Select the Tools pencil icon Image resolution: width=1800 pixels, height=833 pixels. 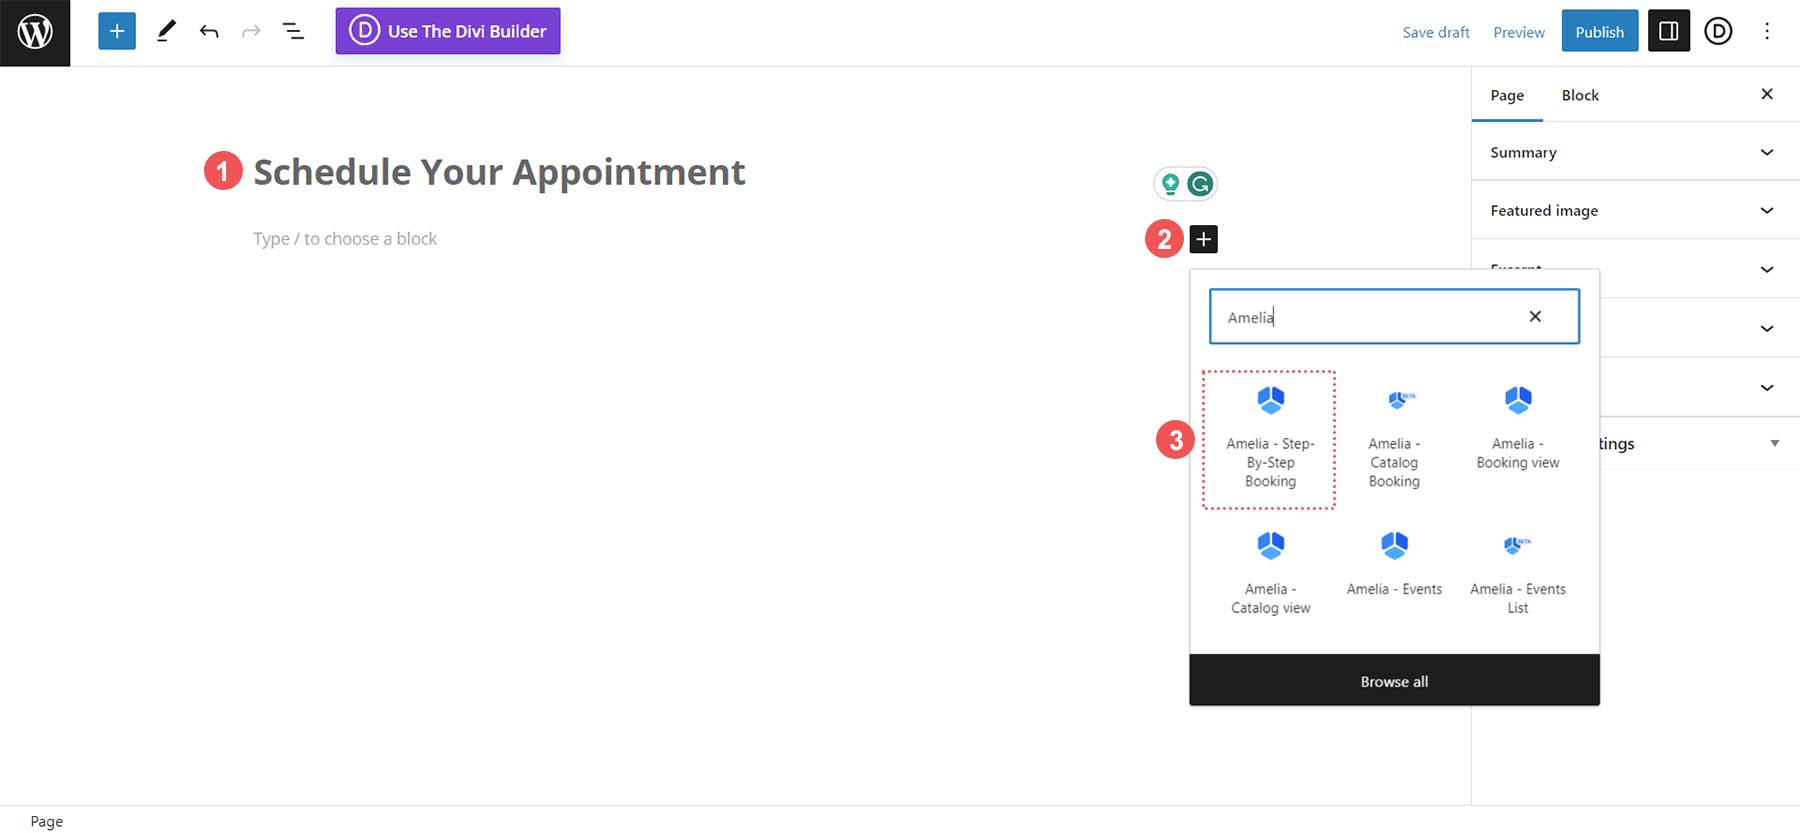pos(166,31)
